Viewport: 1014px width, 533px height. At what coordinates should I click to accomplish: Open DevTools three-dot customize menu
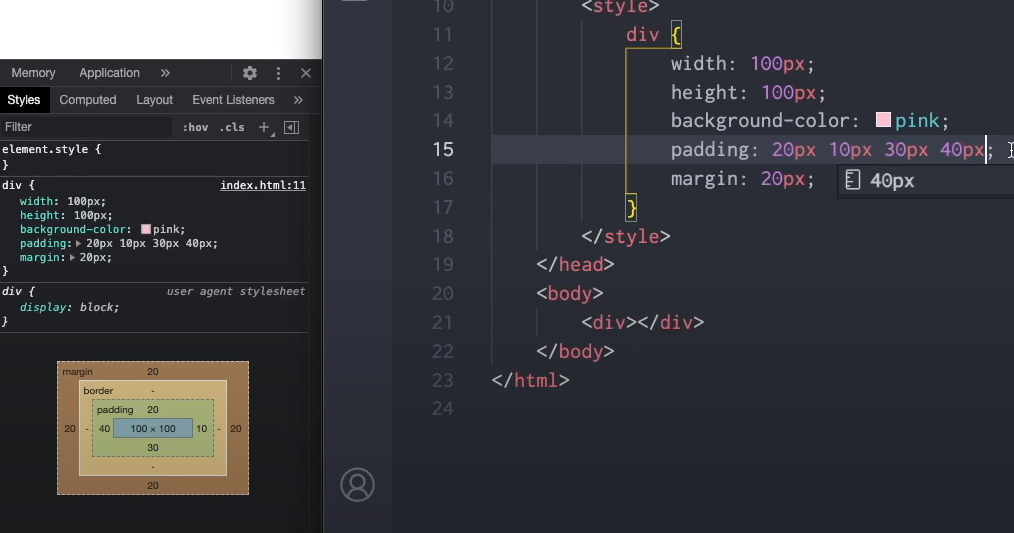[x=278, y=73]
